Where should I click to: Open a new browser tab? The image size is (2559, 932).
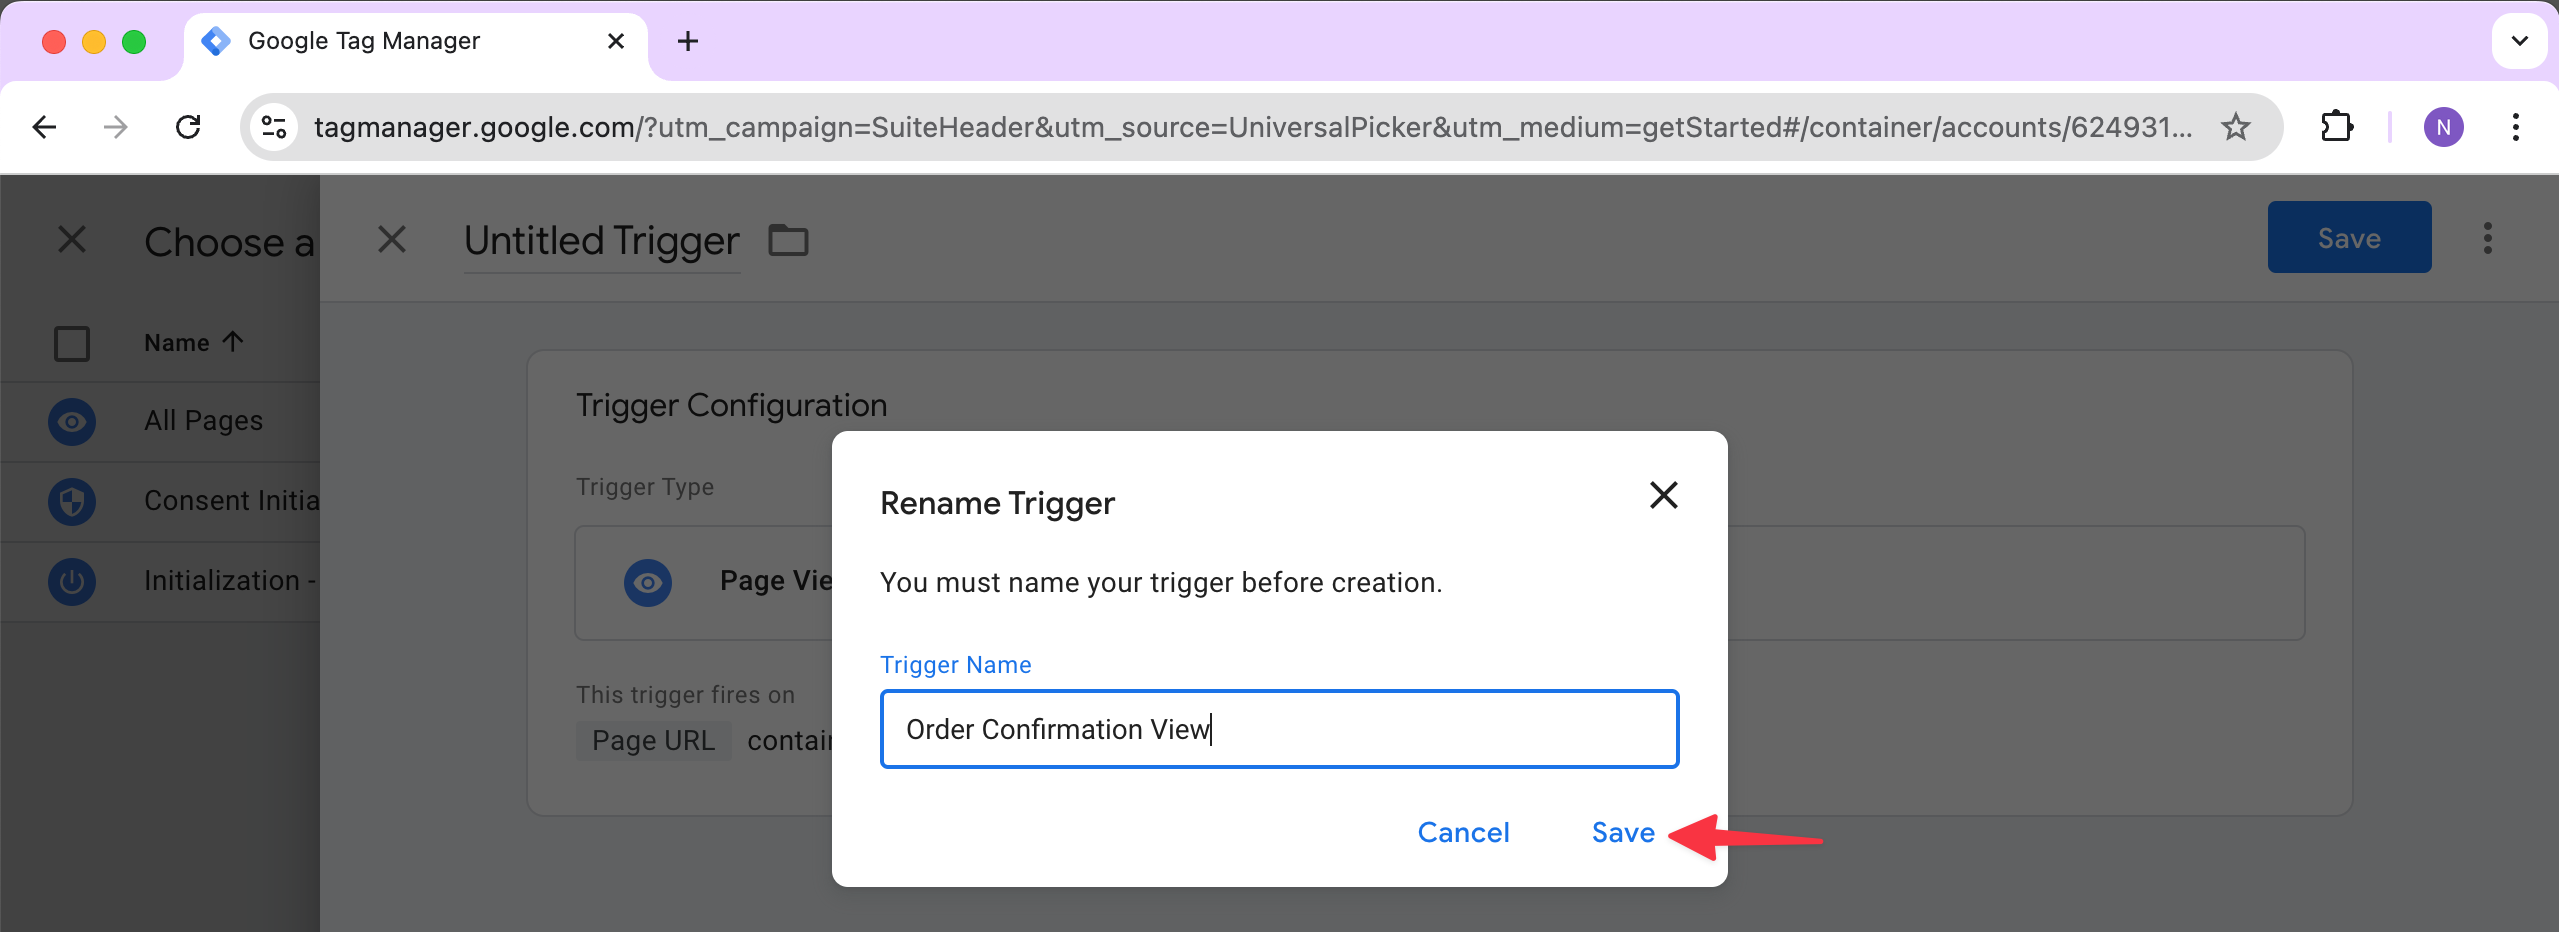[688, 42]
